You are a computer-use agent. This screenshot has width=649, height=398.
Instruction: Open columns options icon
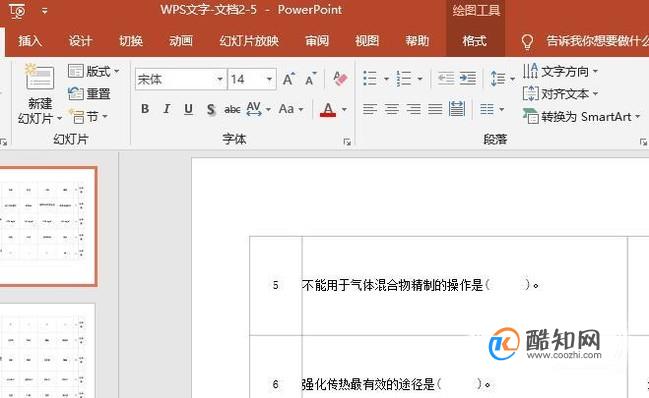pos(492,109)
